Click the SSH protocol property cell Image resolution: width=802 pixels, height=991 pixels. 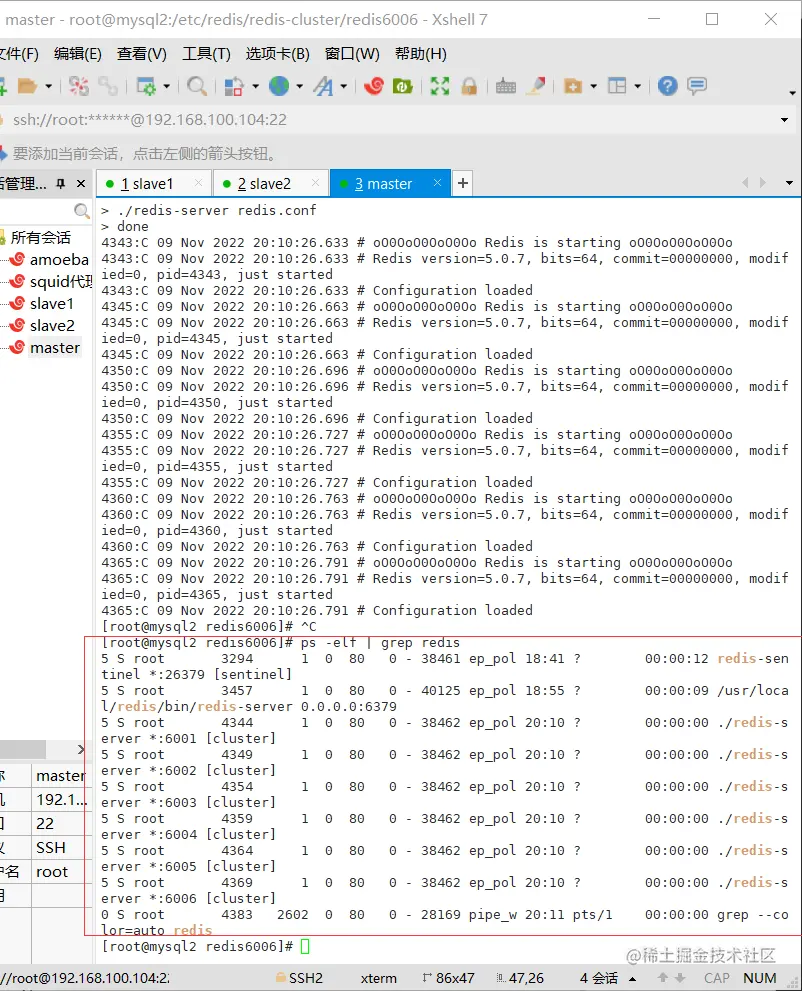pyautogui.click(x=62, y=848)
